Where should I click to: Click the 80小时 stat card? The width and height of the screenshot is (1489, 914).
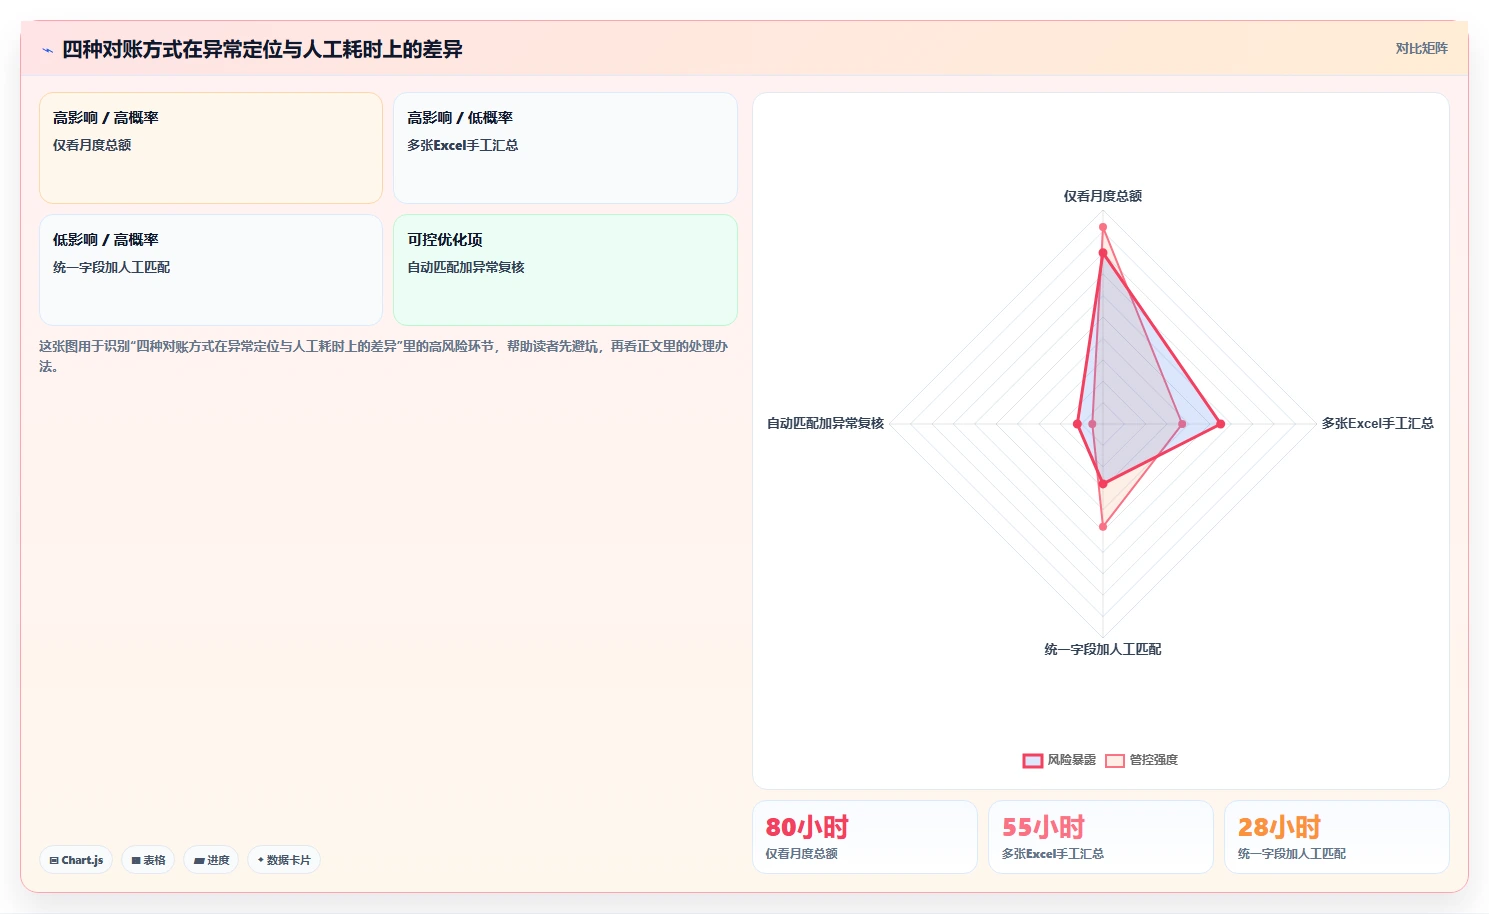pos(865,837)
